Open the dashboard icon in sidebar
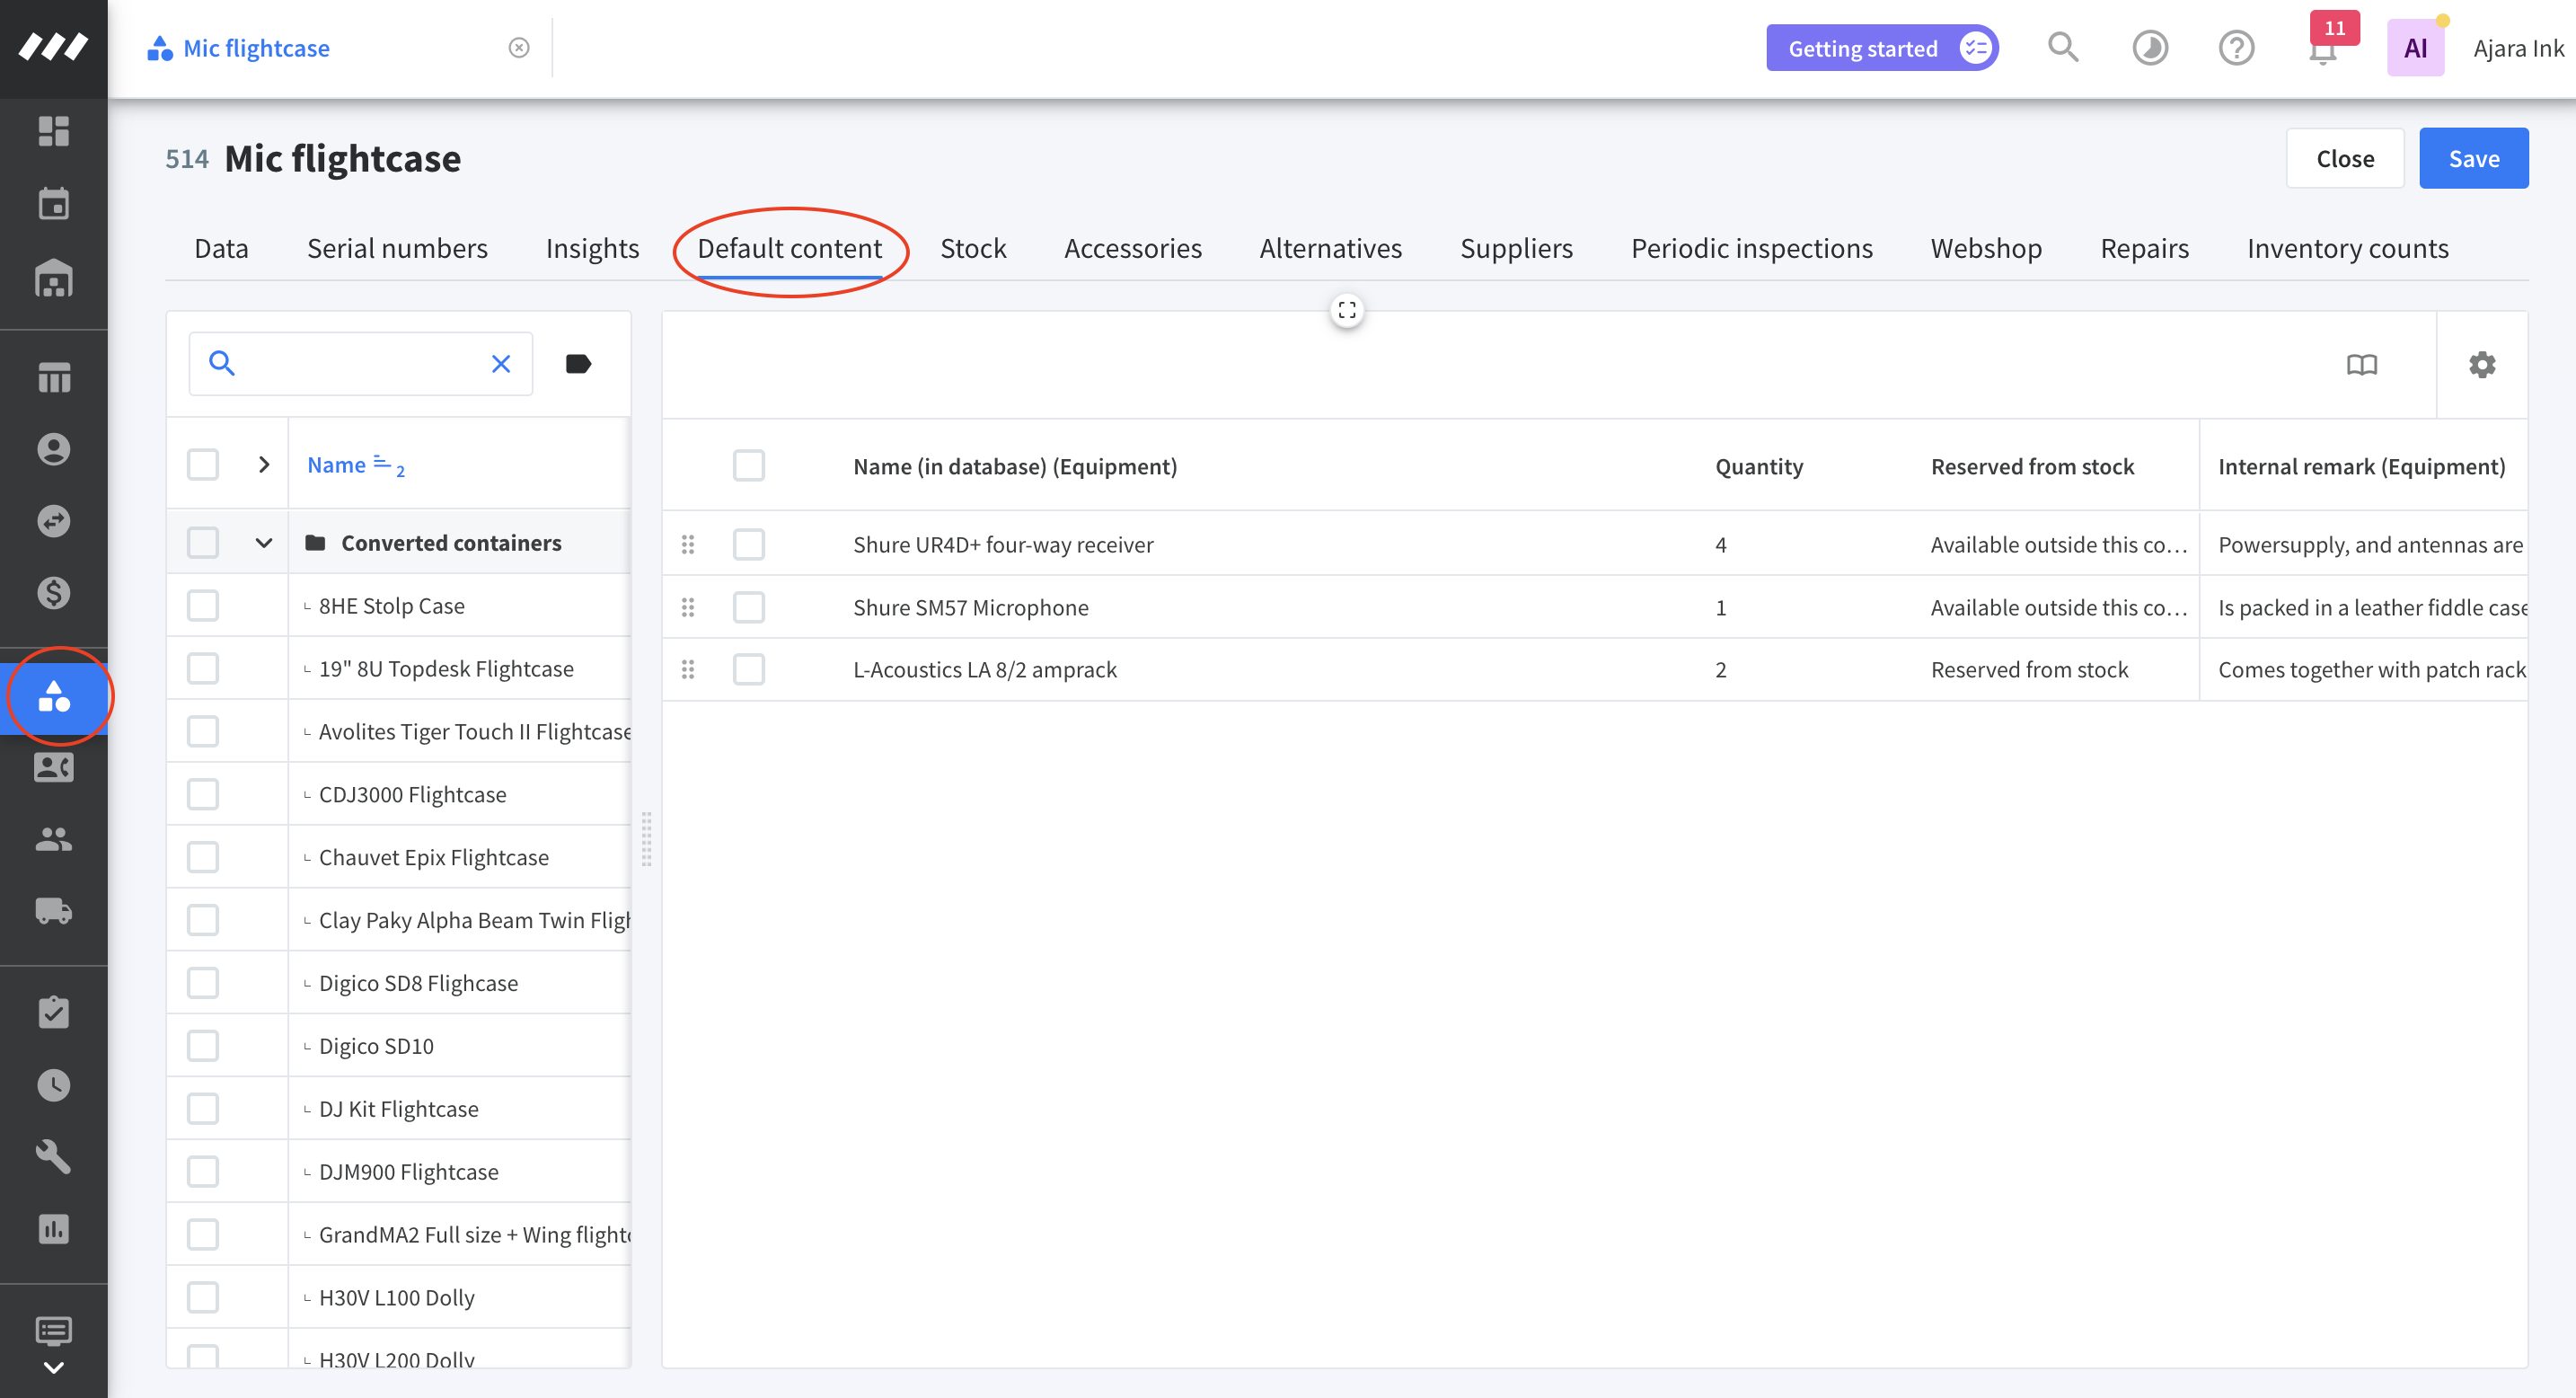This screenshot has width=2576, height=1398. (54, 131)
